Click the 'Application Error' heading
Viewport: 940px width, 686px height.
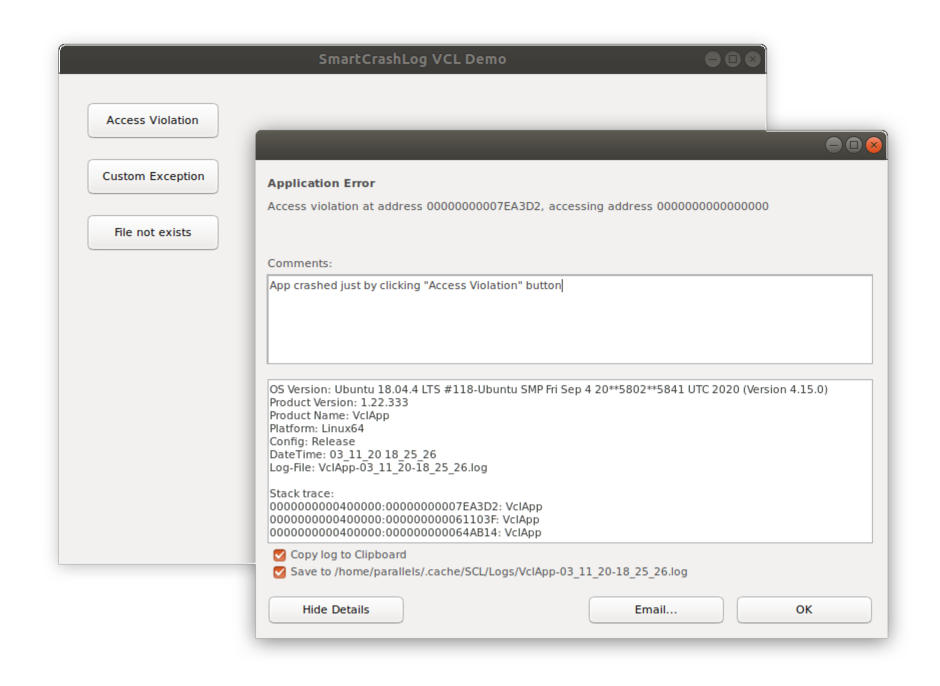(x=321, y=183)
